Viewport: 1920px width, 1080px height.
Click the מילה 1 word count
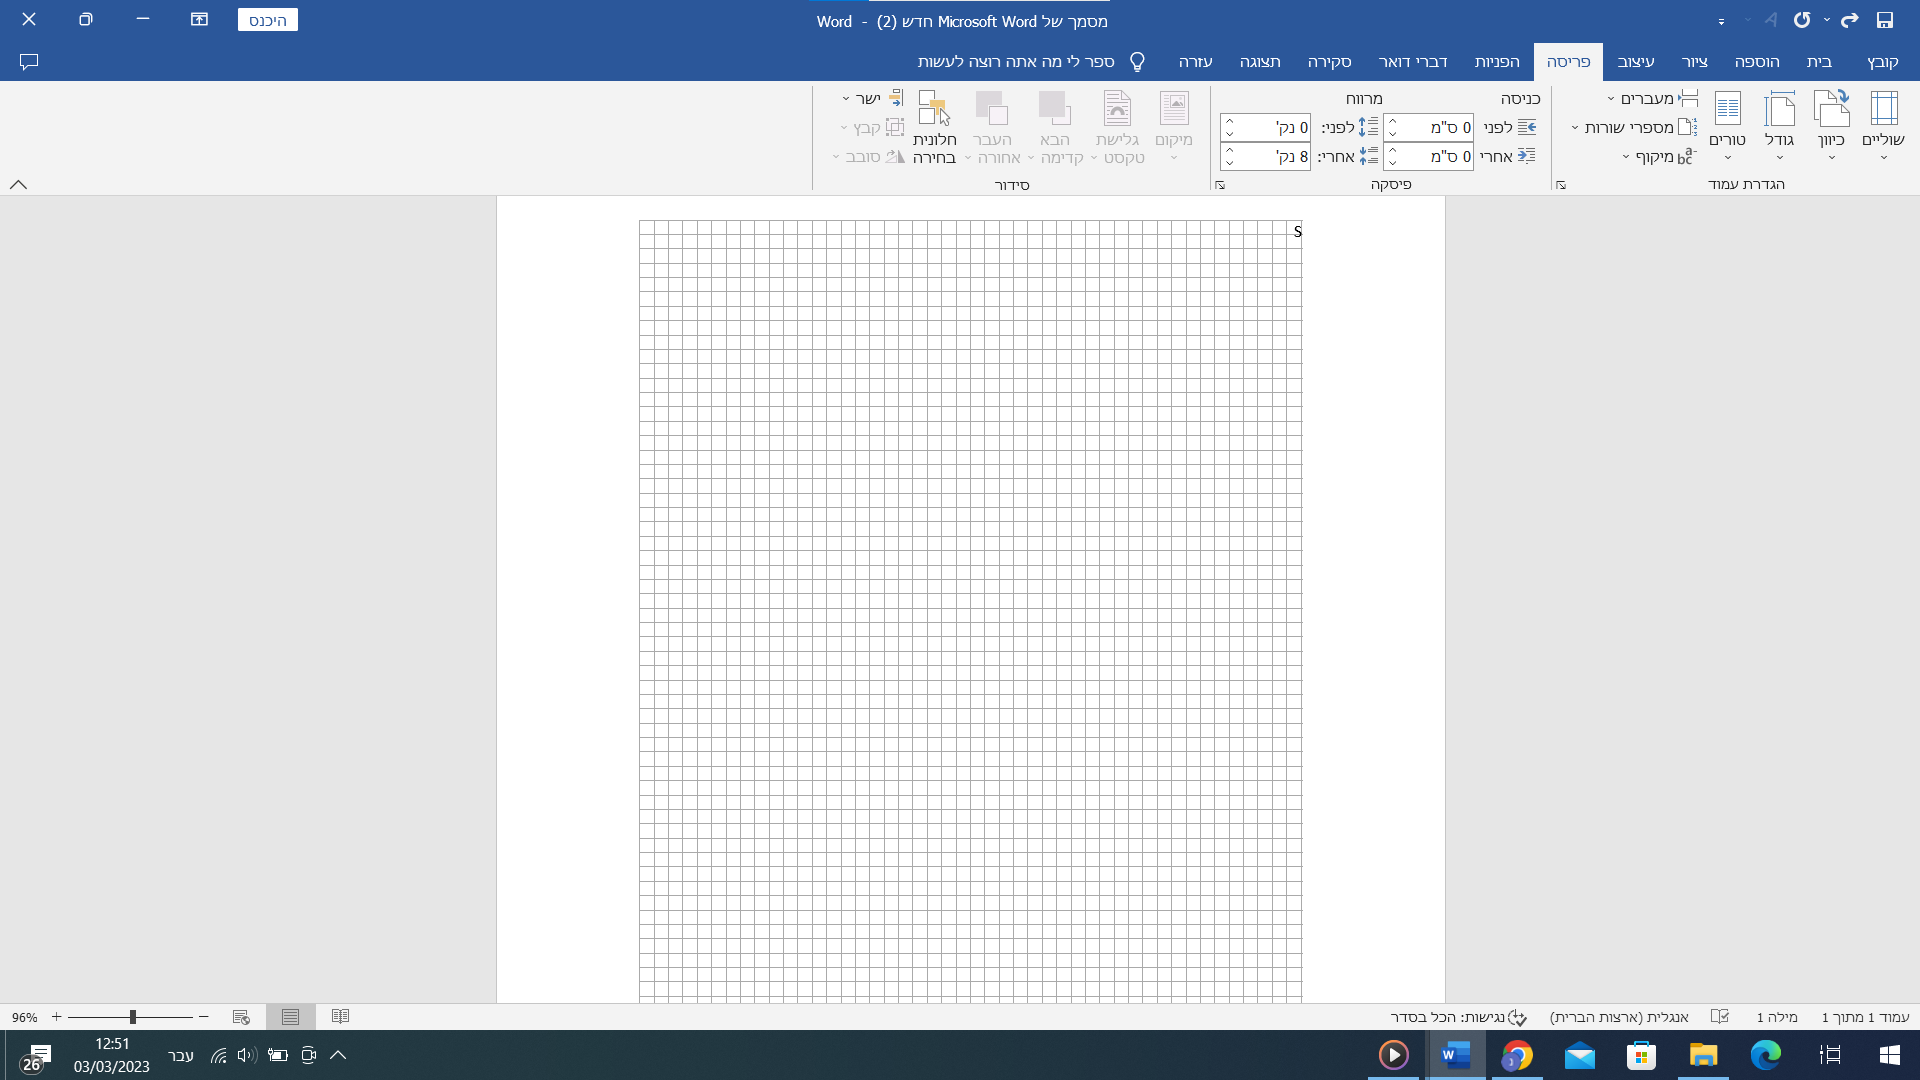pos(1777,1017)
